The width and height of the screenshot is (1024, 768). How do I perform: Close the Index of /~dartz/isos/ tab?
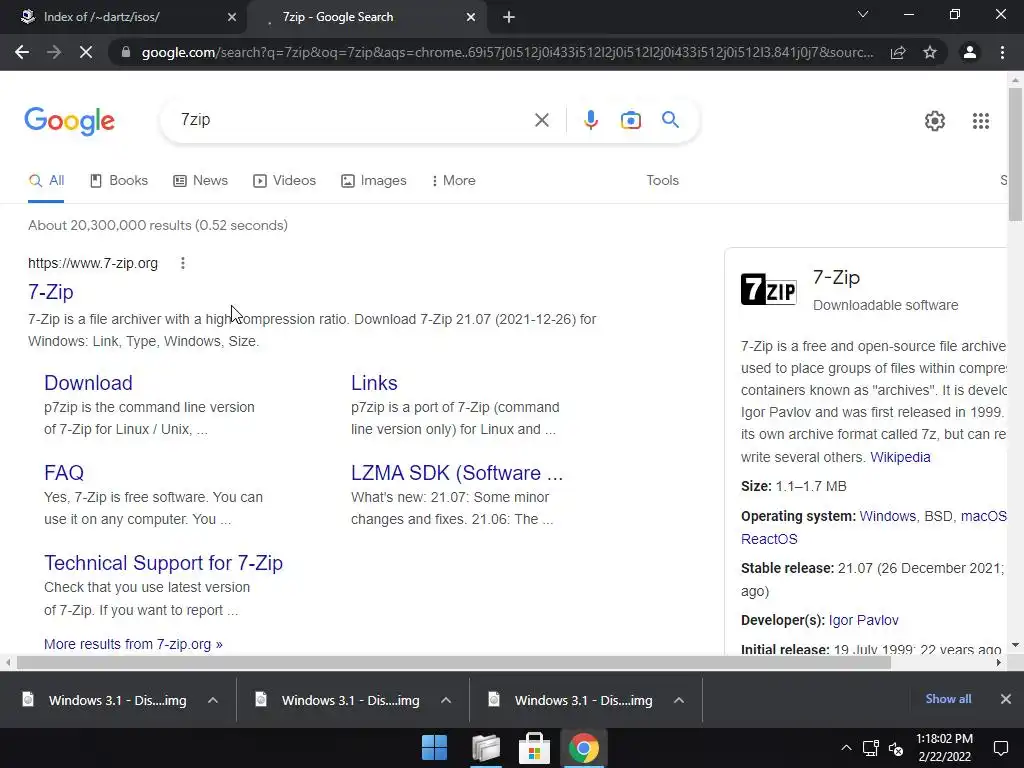pos(232,17)
